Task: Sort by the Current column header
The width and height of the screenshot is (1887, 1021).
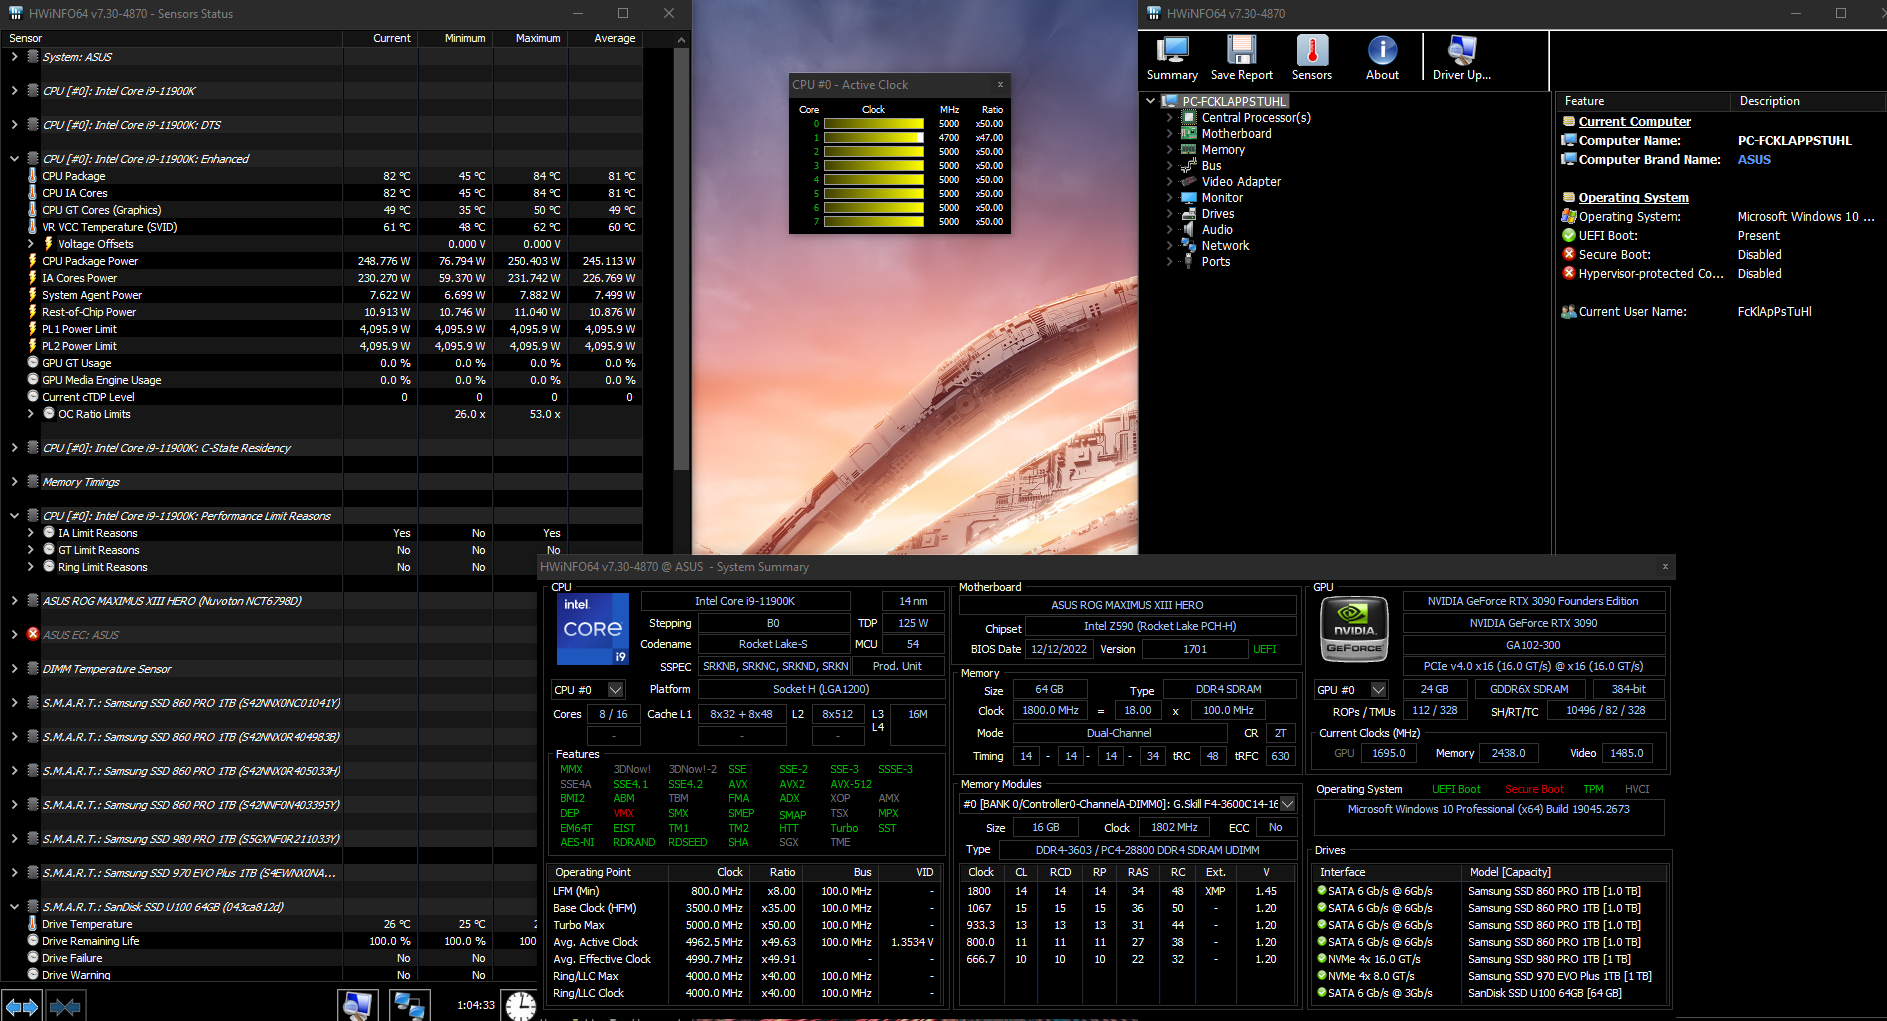Action: (x=381, y=38)
